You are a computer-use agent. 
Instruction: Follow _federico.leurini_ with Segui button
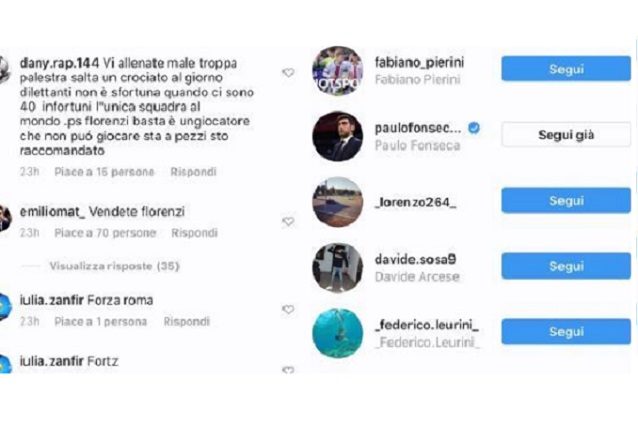566,331
